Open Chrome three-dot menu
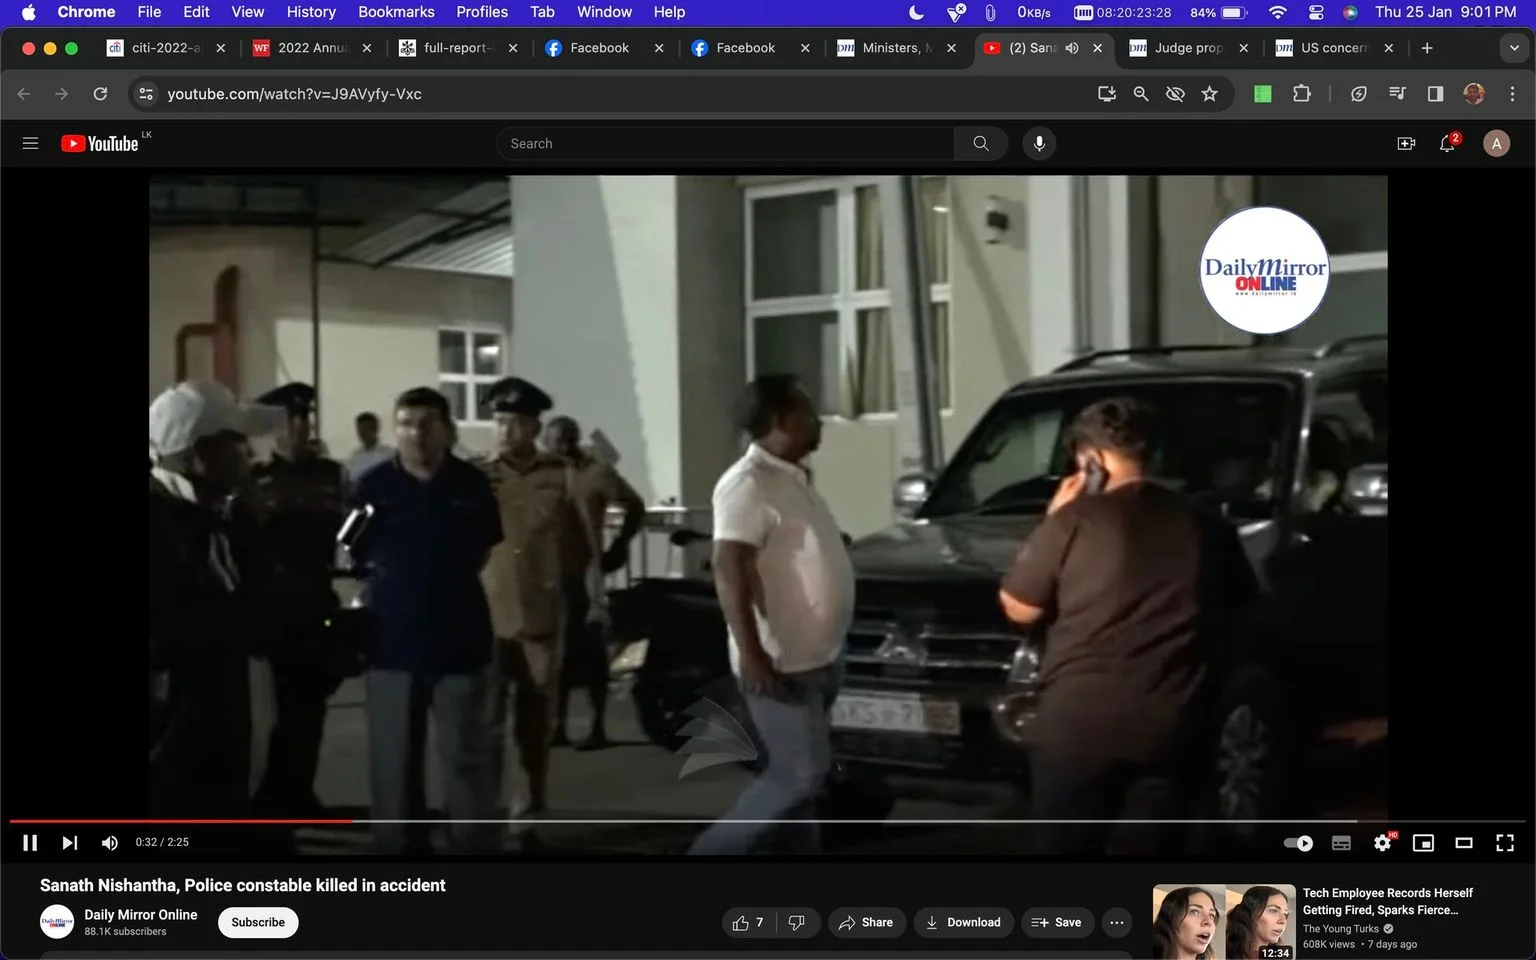The image size is (1536, 960). tap(1512, 93)
